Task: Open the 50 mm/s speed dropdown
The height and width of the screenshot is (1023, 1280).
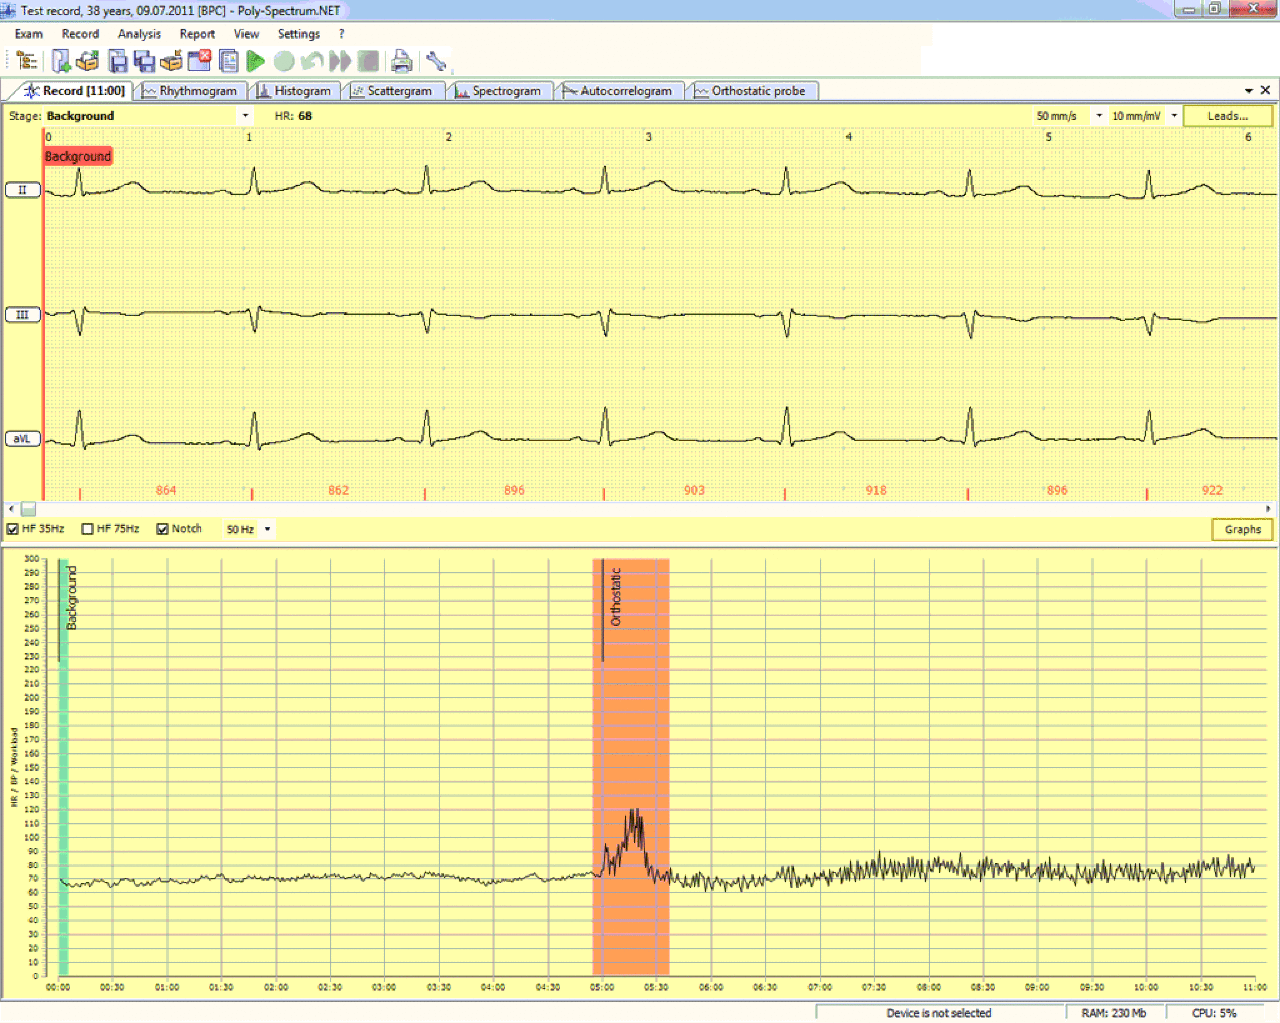Action: point(1099,116)
